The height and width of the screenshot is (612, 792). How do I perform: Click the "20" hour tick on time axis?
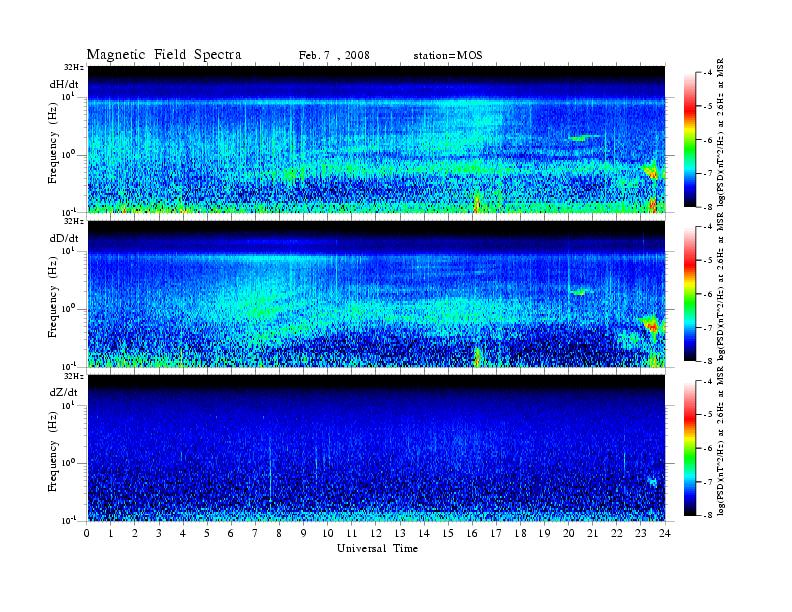pyautogui.click(x=568, y=533)
